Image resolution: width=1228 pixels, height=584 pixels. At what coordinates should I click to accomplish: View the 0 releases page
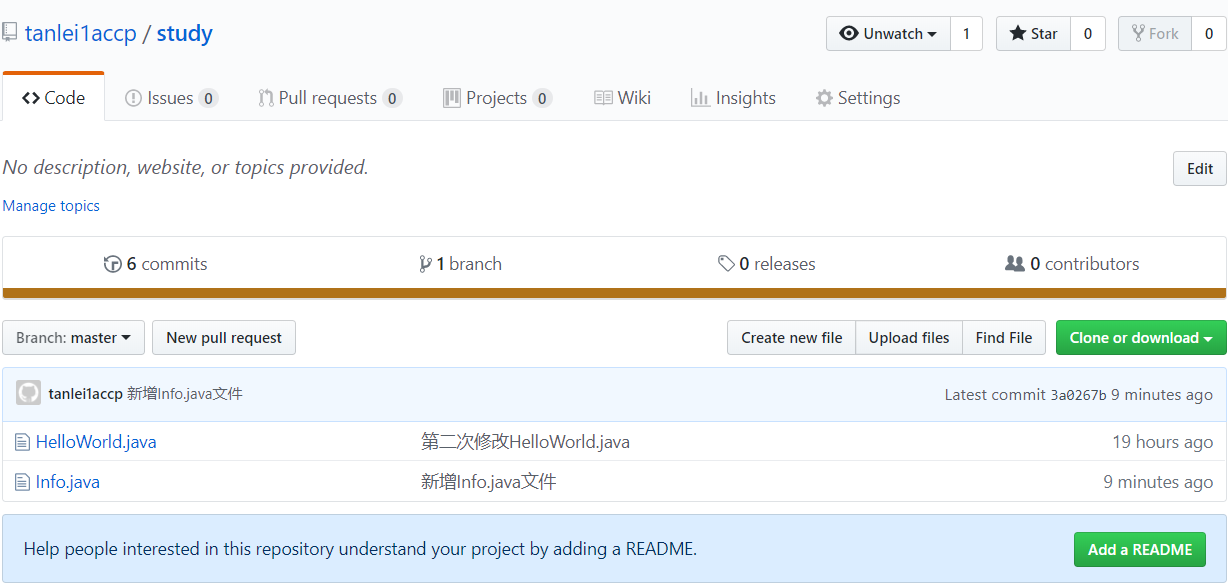coord(767,264)
